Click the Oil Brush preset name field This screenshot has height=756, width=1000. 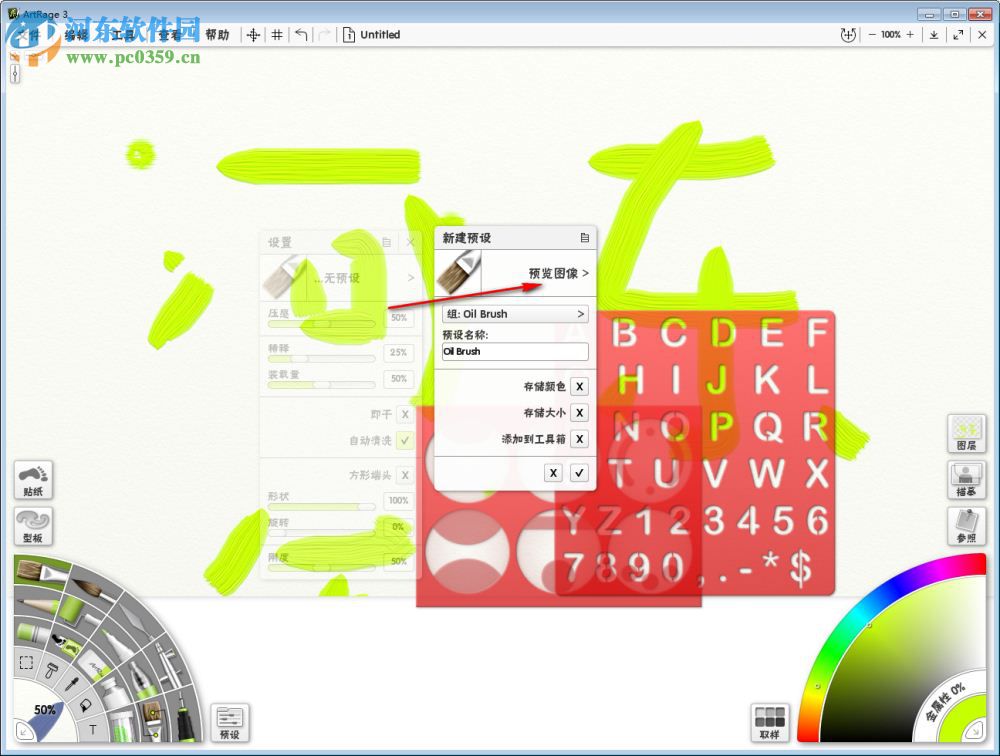(x=513, y=352)
